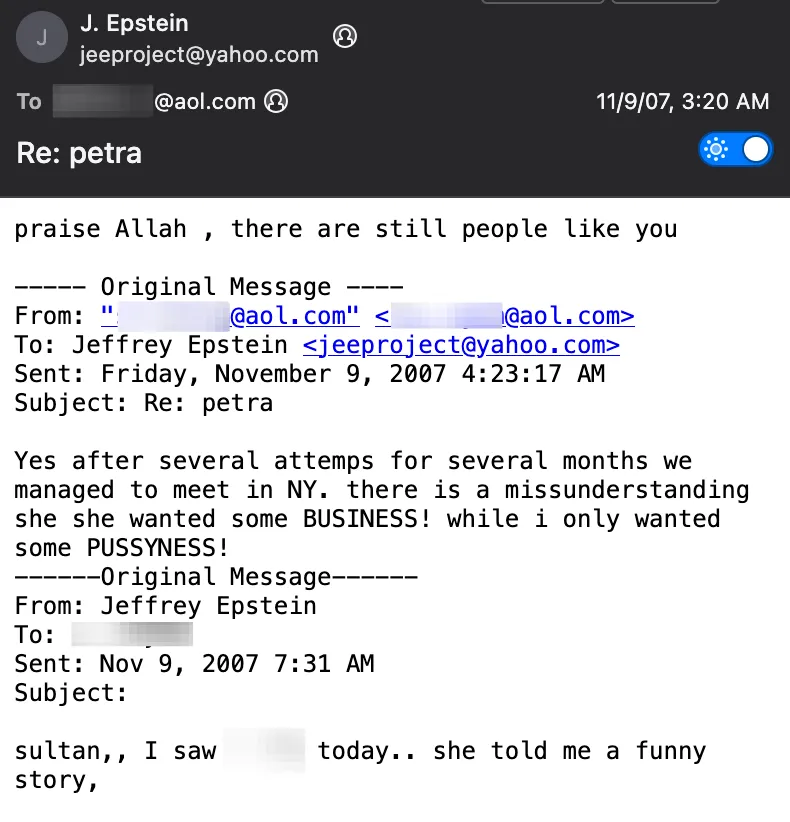Screen dimensions: 790x822
Task: Click the "11/9/07, 3:20 AM" timestamp
Action: click(x=682, y=101)
